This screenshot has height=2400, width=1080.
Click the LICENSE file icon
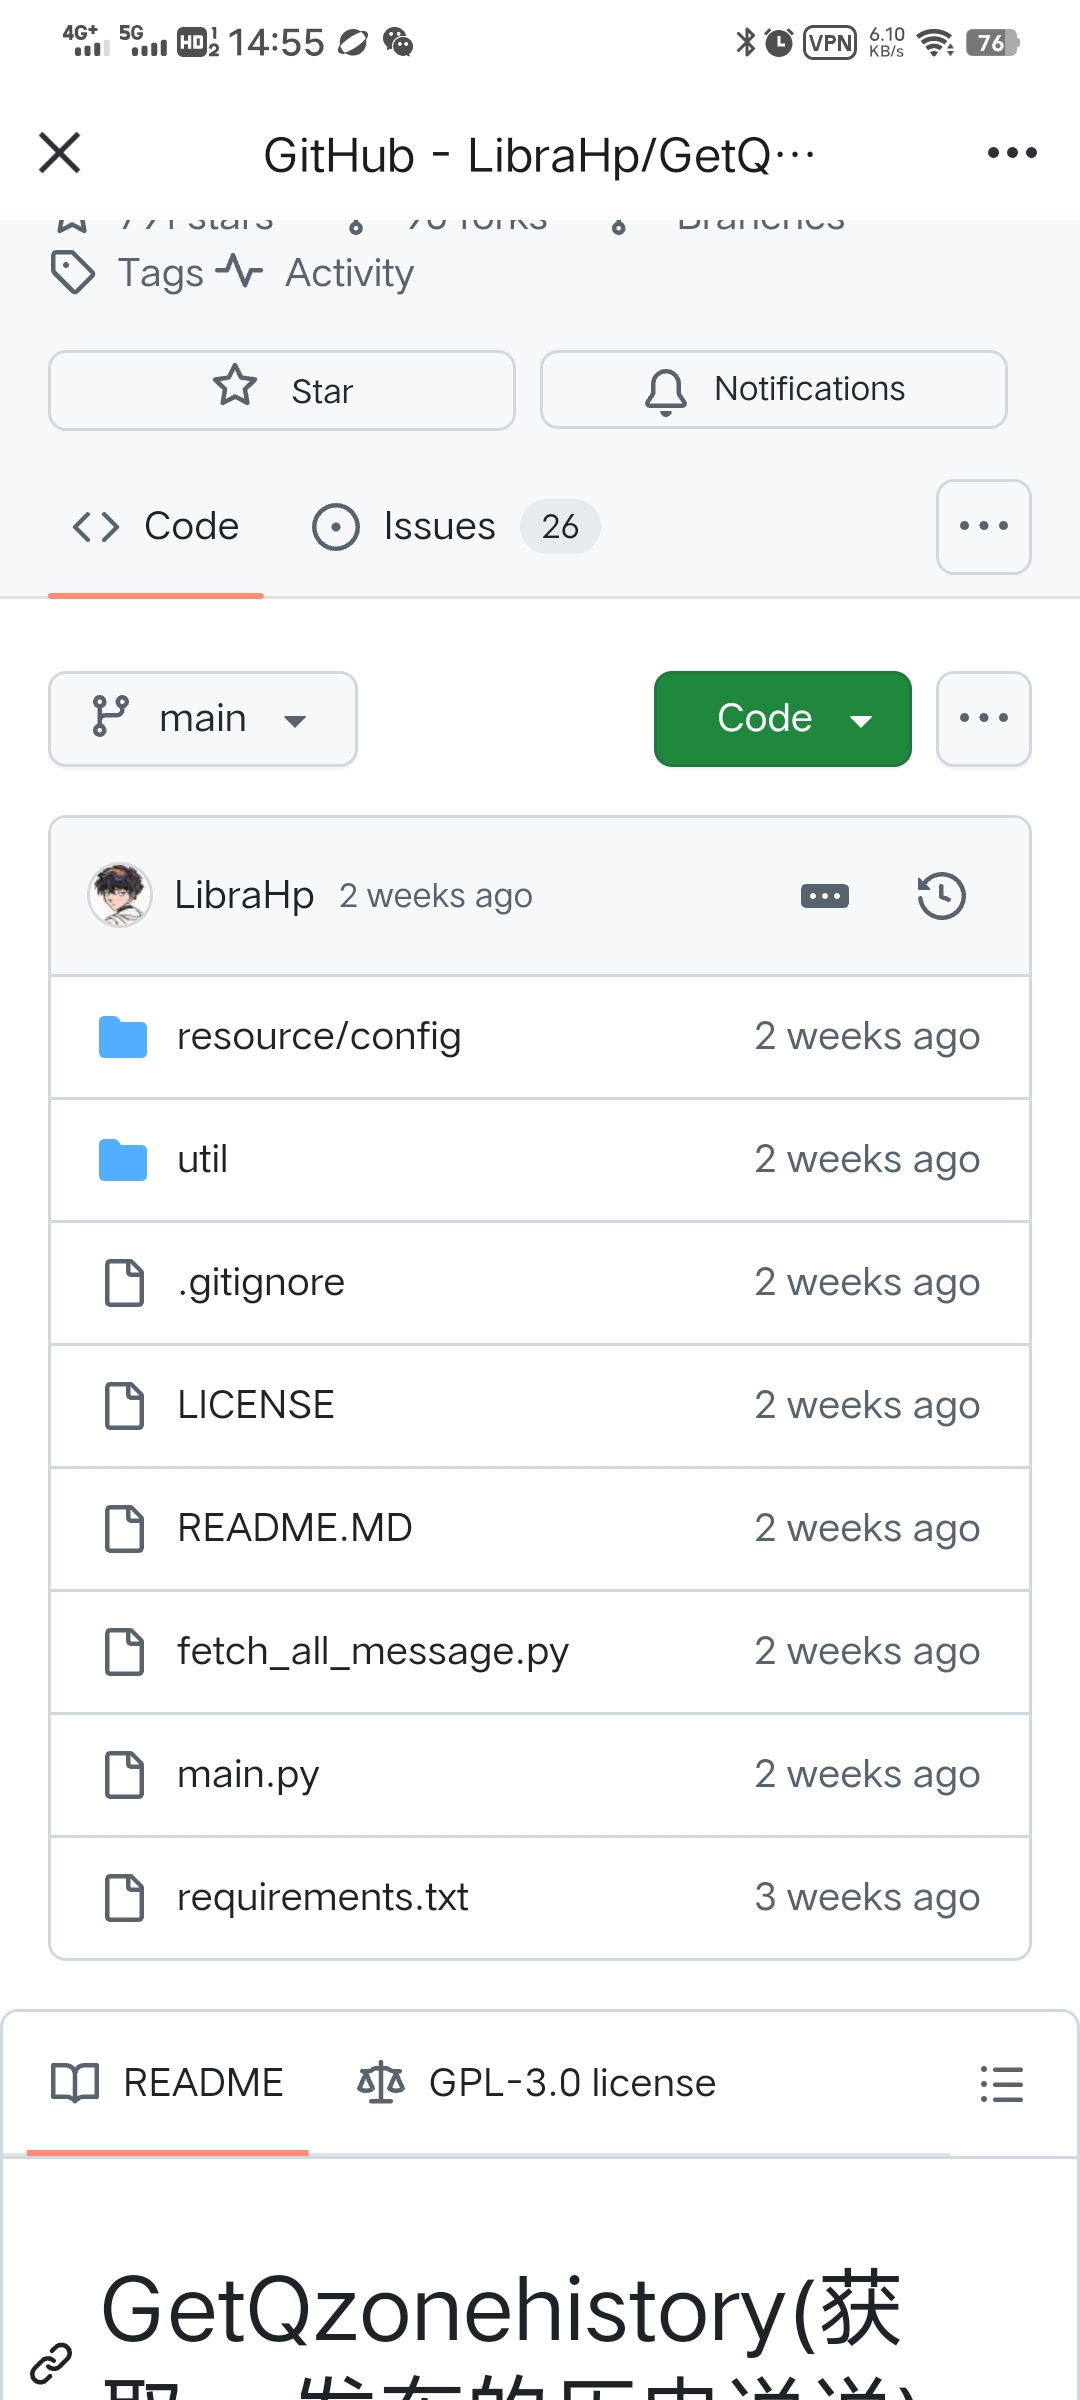pyautogui.click(x=125, y=1406)
